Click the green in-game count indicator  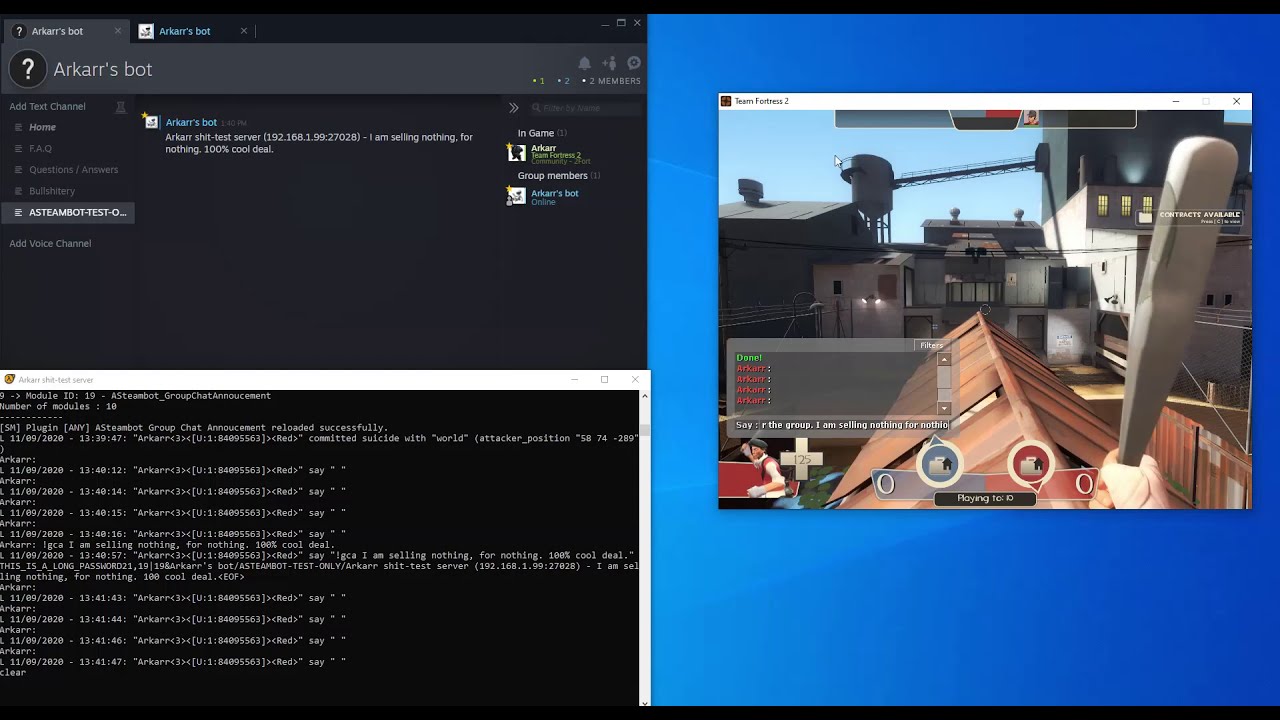tap(538, 81)
